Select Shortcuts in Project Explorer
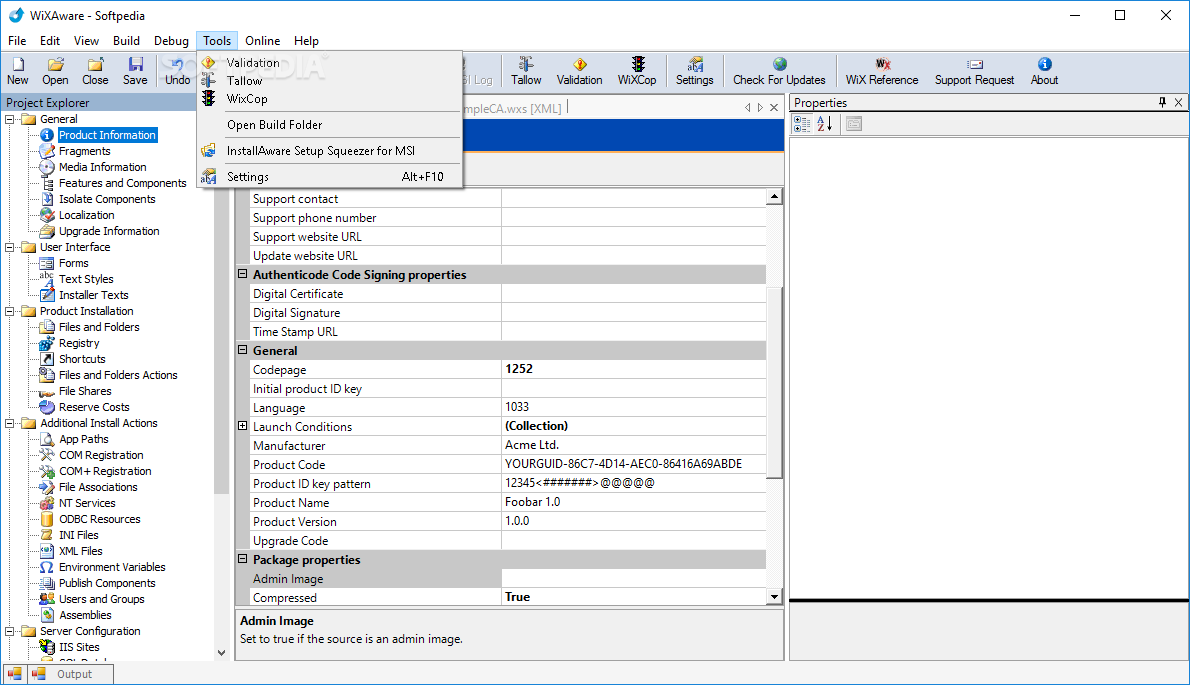The height and width of the screenshot is (685, 1190). (82, 359)
